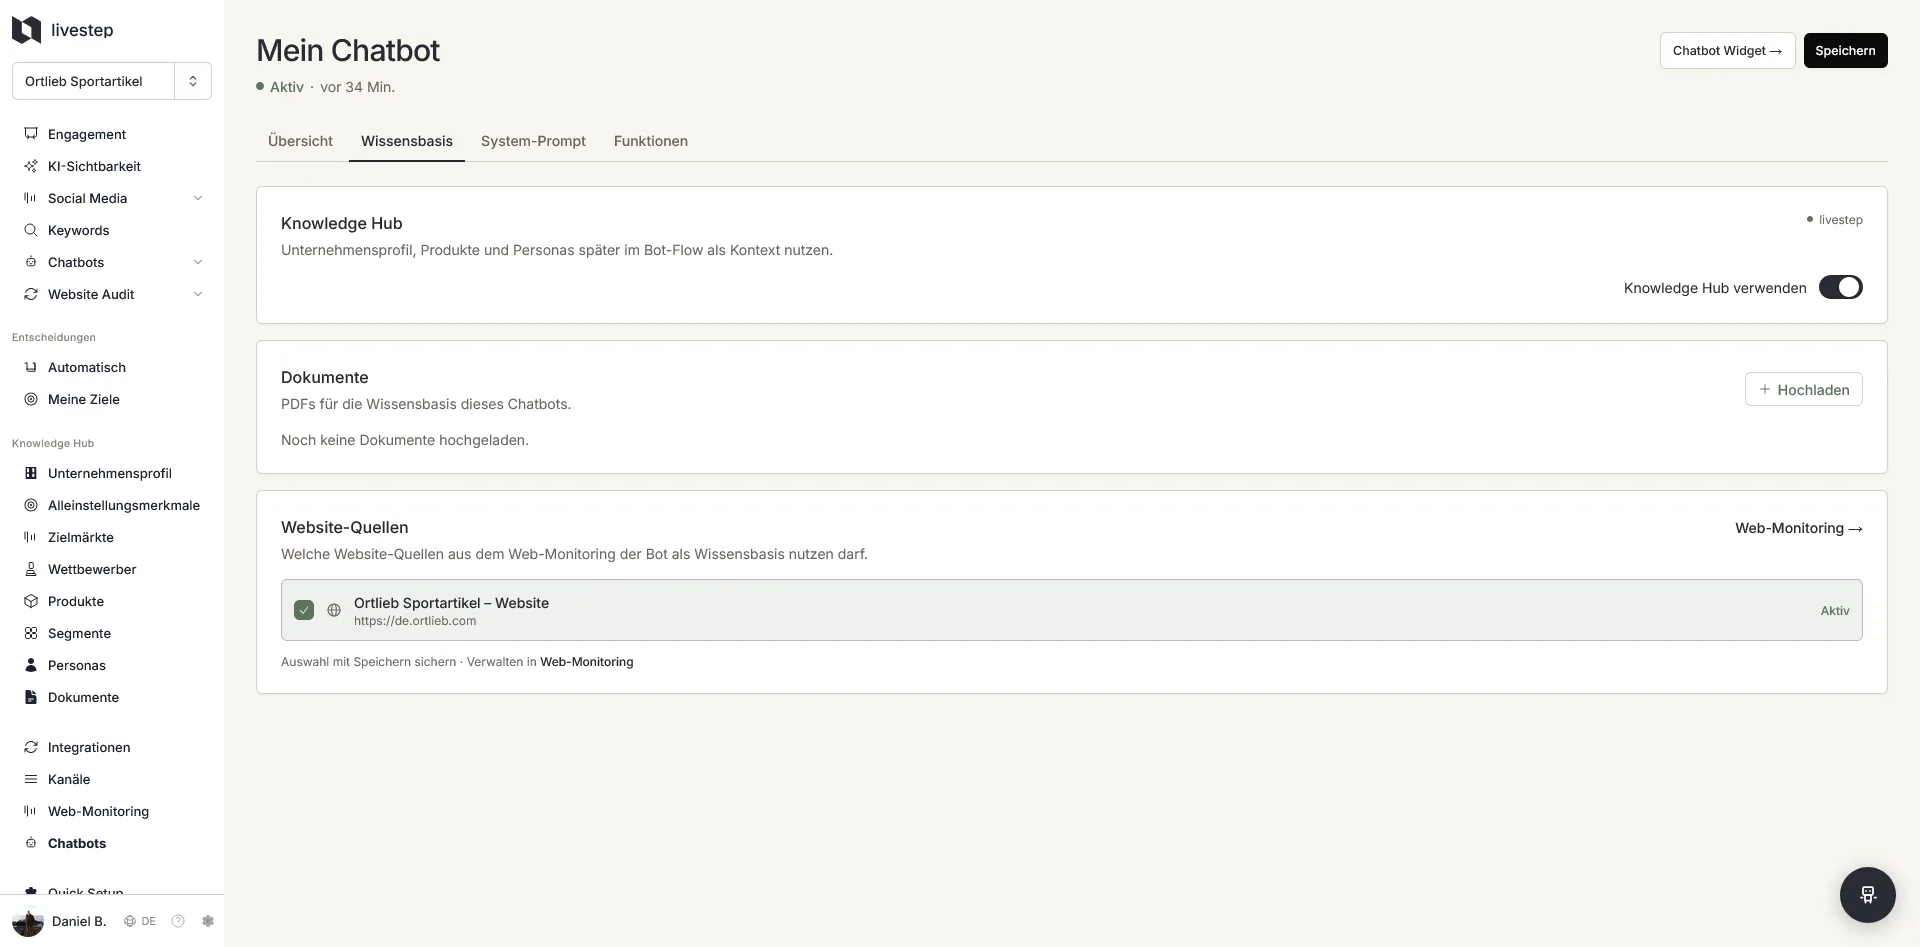Screen dimensions: 1920x947
Task: Click the Zielmärkte bars icon
Action: (31, 537)
